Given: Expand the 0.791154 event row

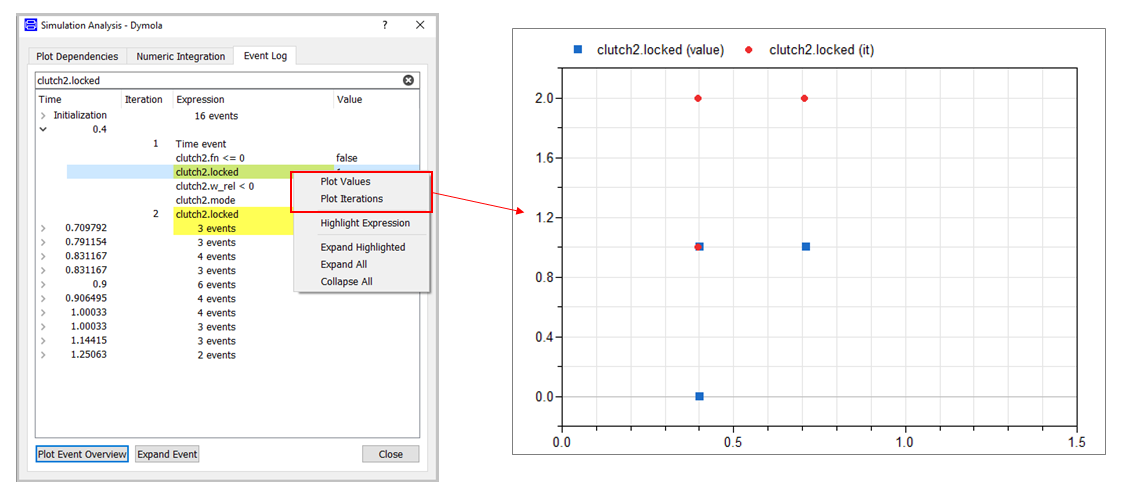Looking at the screenshot, I should click(43, 242).
